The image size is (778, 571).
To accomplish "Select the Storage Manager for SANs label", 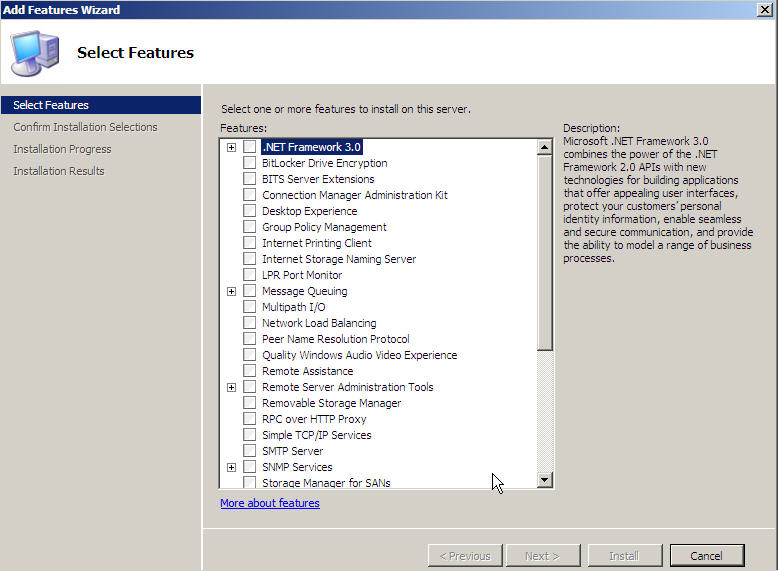I will click(326, 482).
